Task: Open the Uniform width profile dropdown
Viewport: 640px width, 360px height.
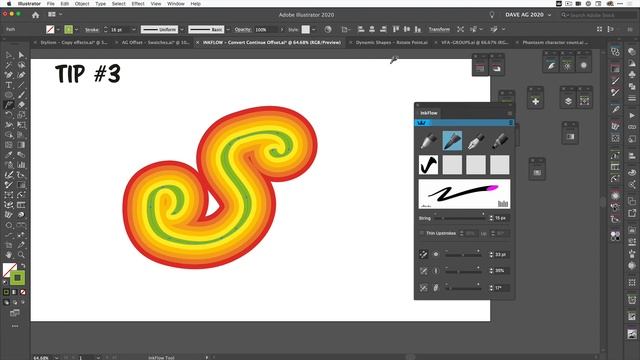Action: [x=182, y=29]
